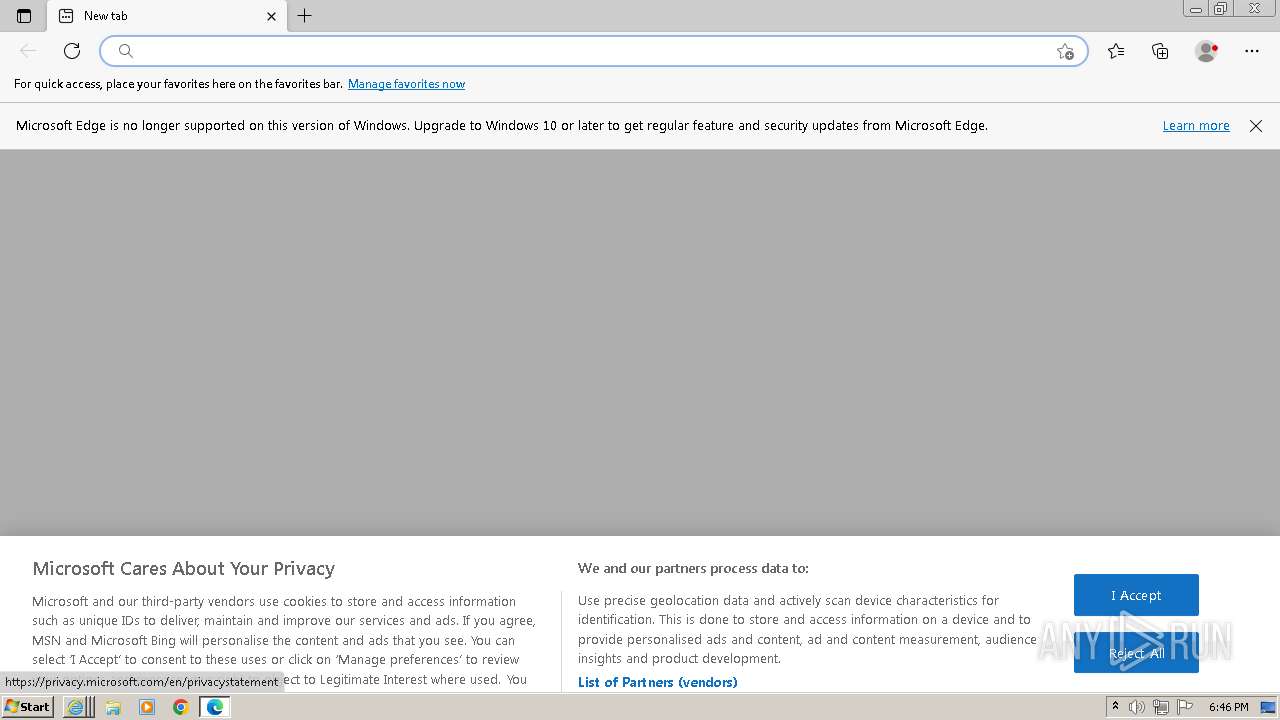Screen dimensions: 1280x720
Task: Click I Accept cookie button
Action: pyautogui.click(x=1136, y=595)
